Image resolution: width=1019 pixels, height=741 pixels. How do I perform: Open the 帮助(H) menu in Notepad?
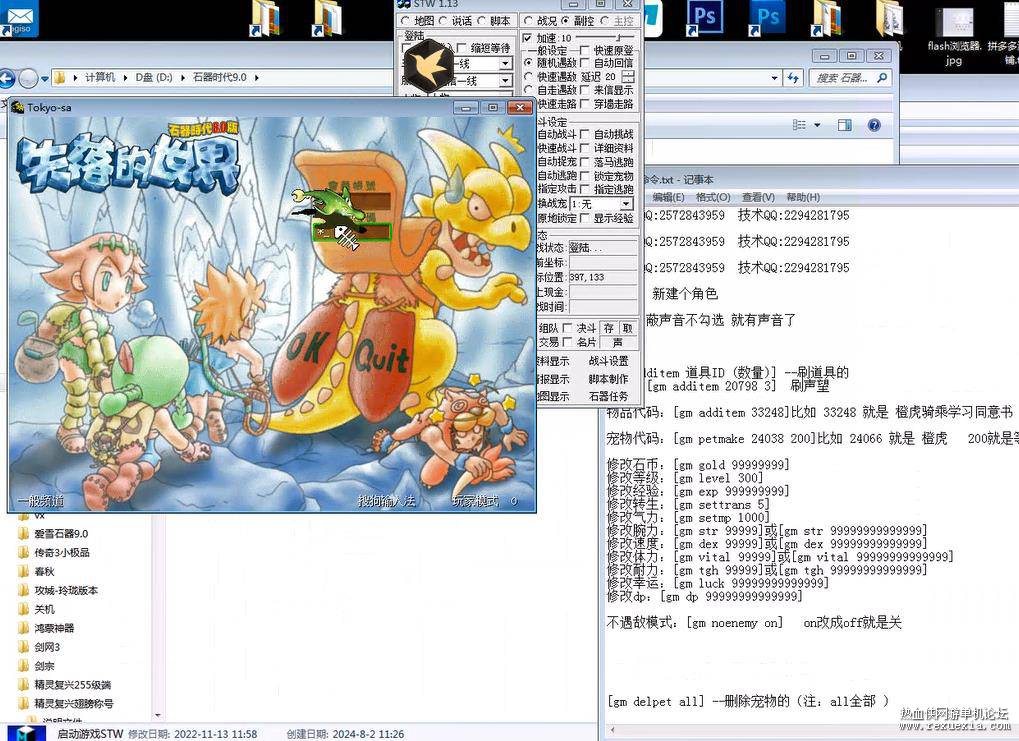coord(803,197)
